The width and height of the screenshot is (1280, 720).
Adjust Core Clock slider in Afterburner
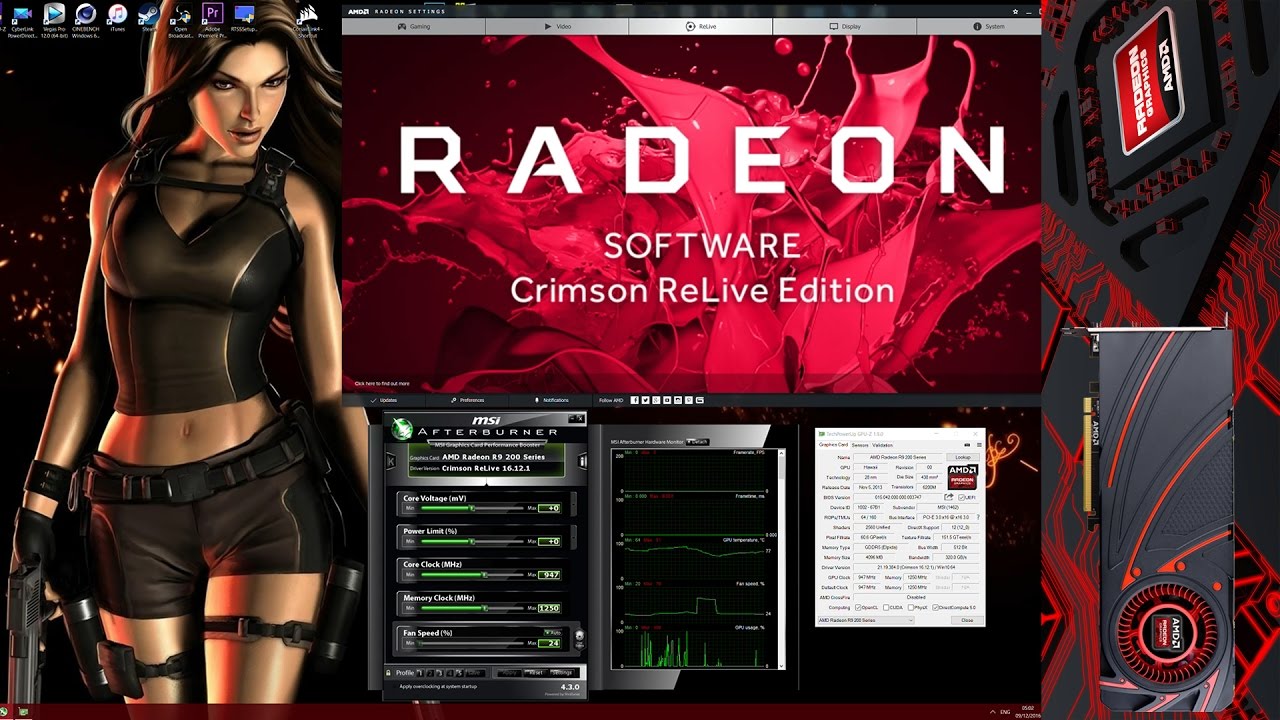coord(472,574)
